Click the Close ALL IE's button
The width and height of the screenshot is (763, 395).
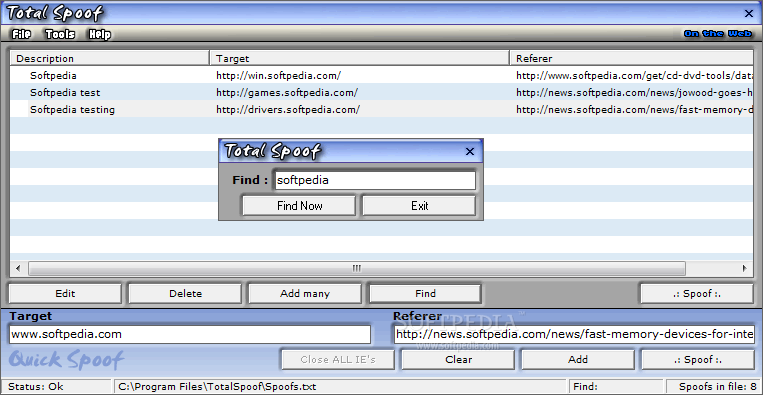tap(338, 360)
